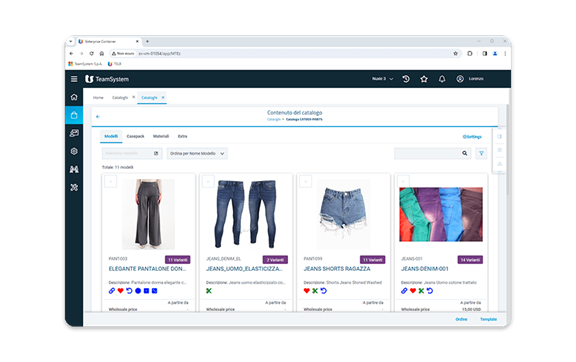Viewport: 576px width, 362px height.
Task: Click the 2 Varianti badge on JEANS_DENIM_EL
Action: tap(275, 260)
